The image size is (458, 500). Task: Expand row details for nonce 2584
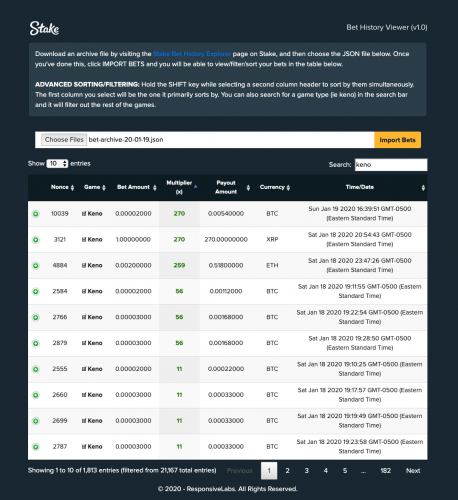point(36,292)
